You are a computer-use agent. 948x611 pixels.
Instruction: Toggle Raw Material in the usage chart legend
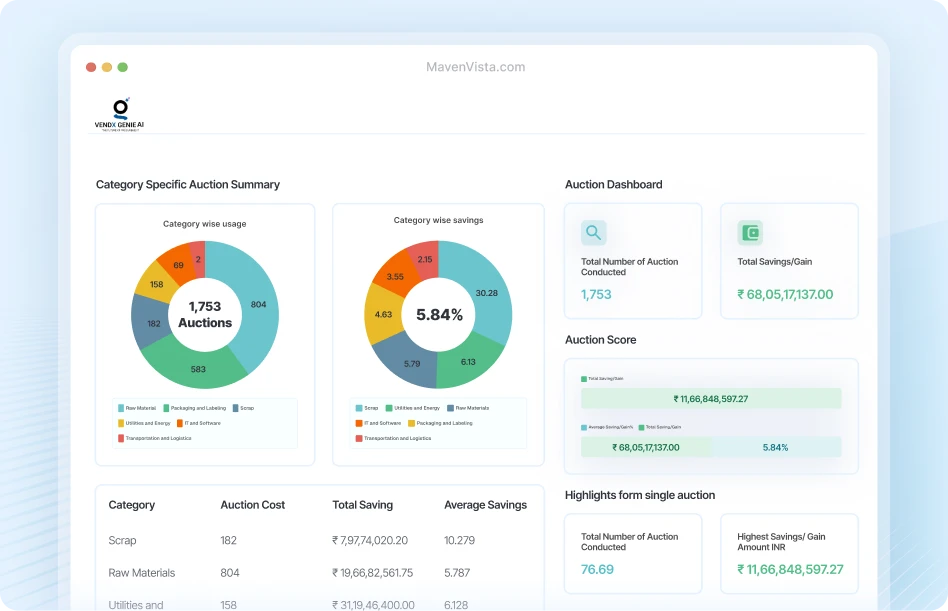click(x=137, y=408)
